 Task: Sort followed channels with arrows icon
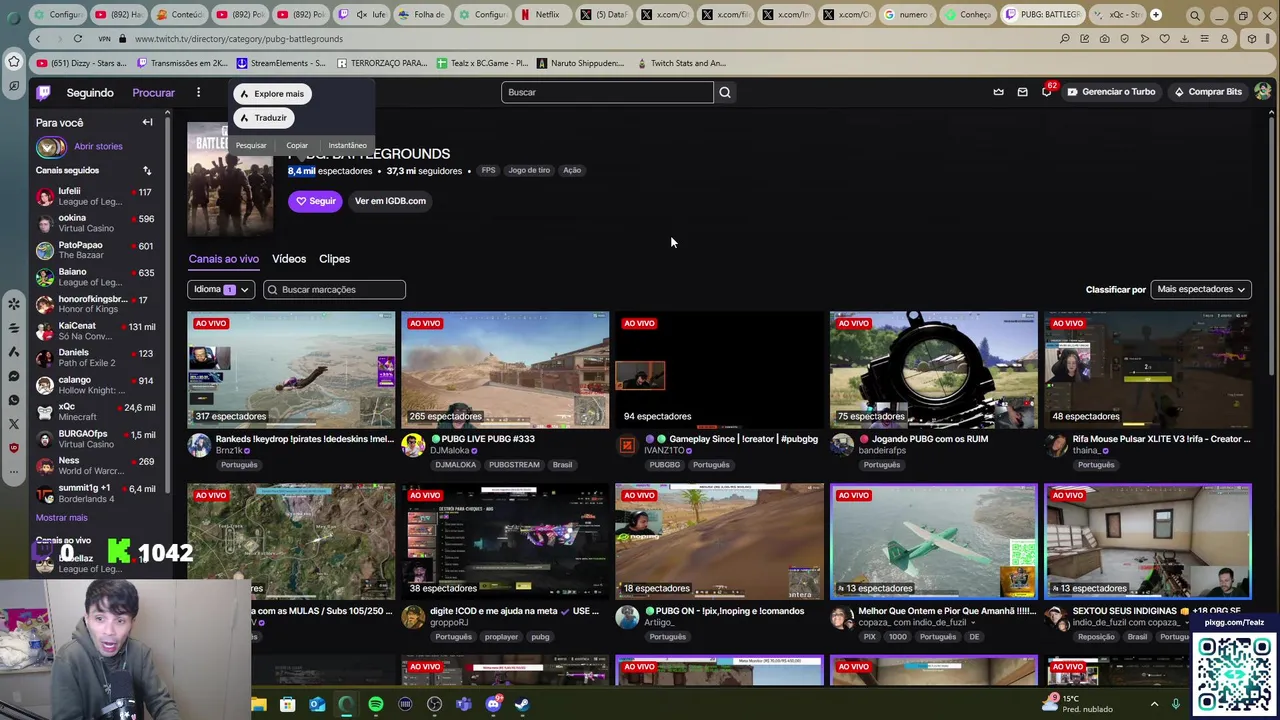[x=147, y=170]
